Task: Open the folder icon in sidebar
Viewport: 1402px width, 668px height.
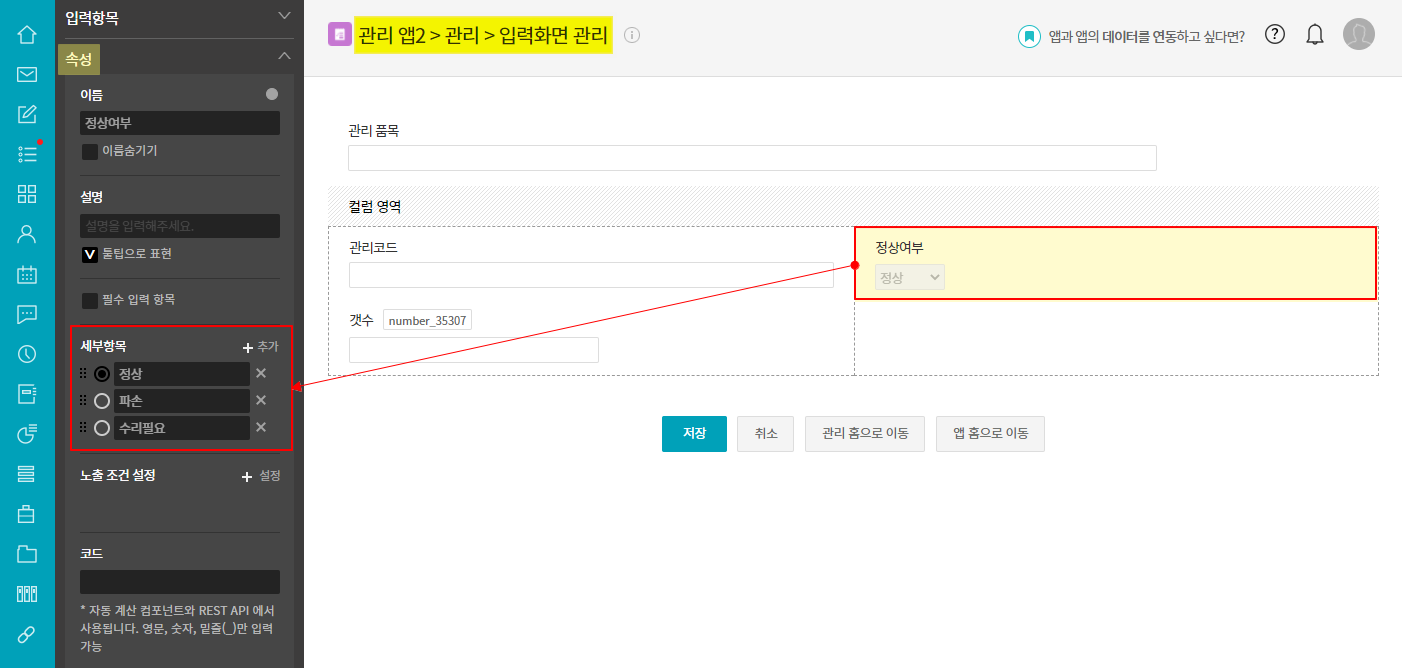Action: coord(27,554)
